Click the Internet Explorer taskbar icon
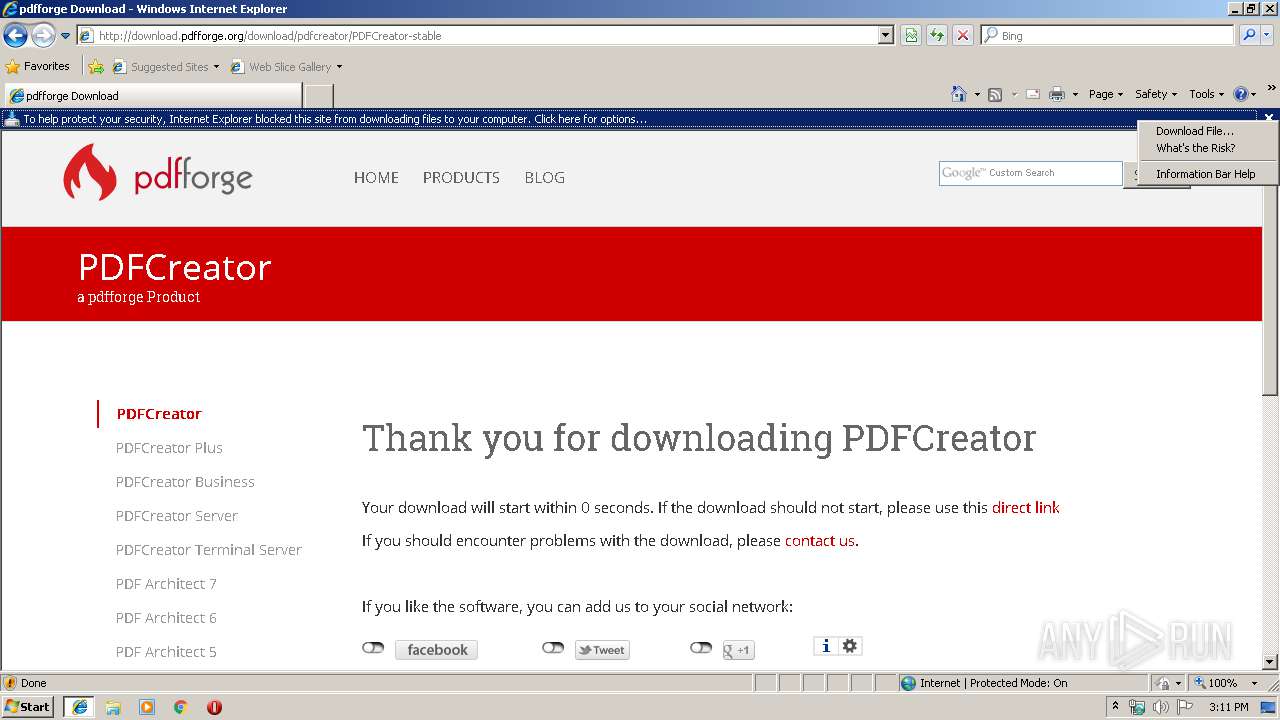This screenshot has height=720, width=1280. click(x=79, y=707)
